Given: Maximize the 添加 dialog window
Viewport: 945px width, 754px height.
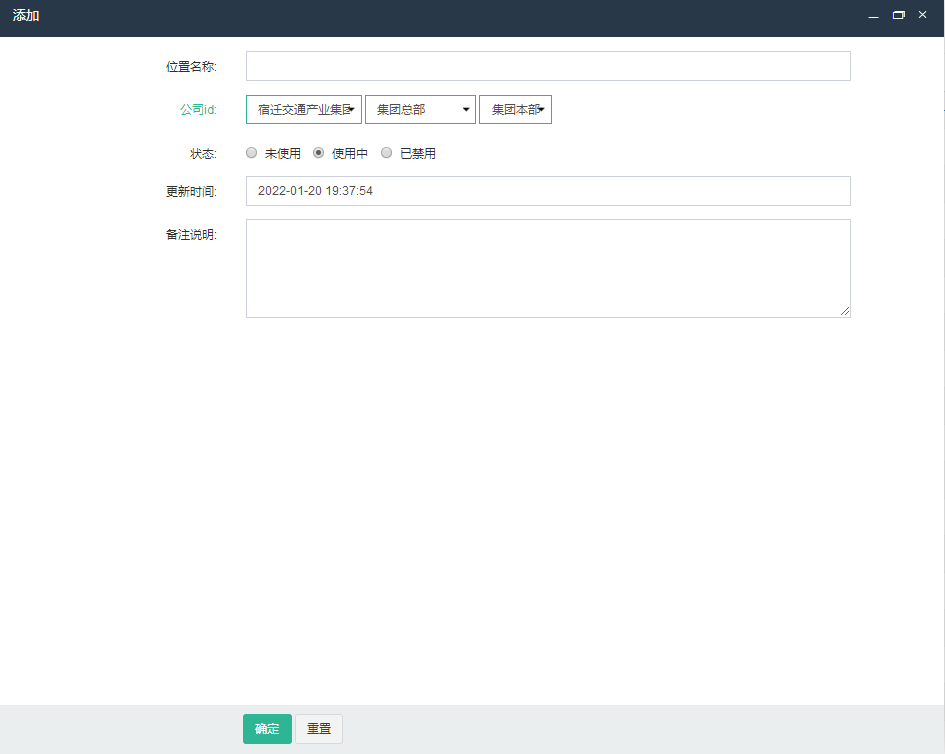Looking at the screenshot, I should point(898,16).
